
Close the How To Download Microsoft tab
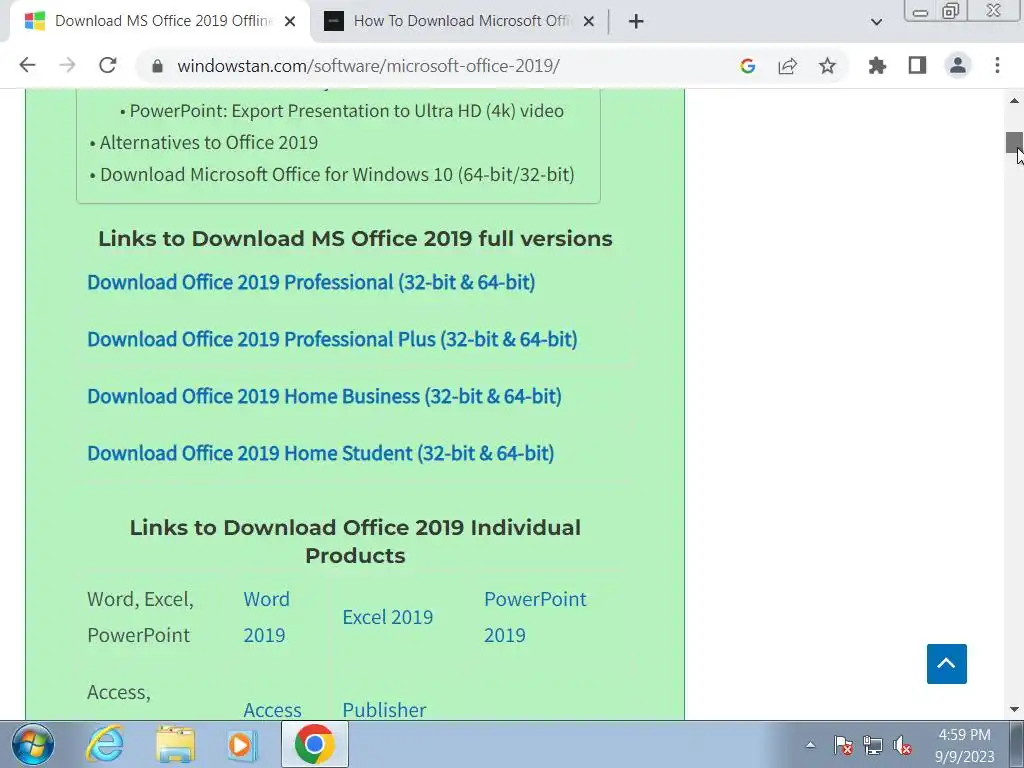[588, 22]
